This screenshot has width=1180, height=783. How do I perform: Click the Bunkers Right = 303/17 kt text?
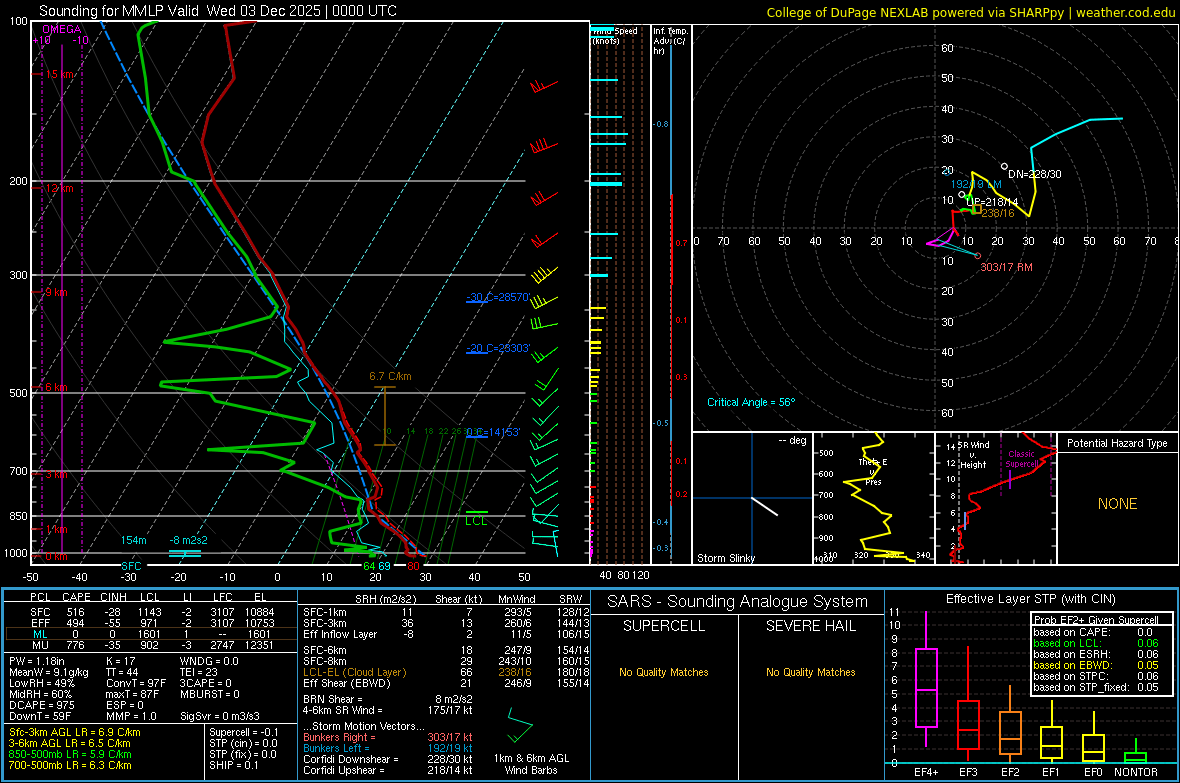[388, 737]
